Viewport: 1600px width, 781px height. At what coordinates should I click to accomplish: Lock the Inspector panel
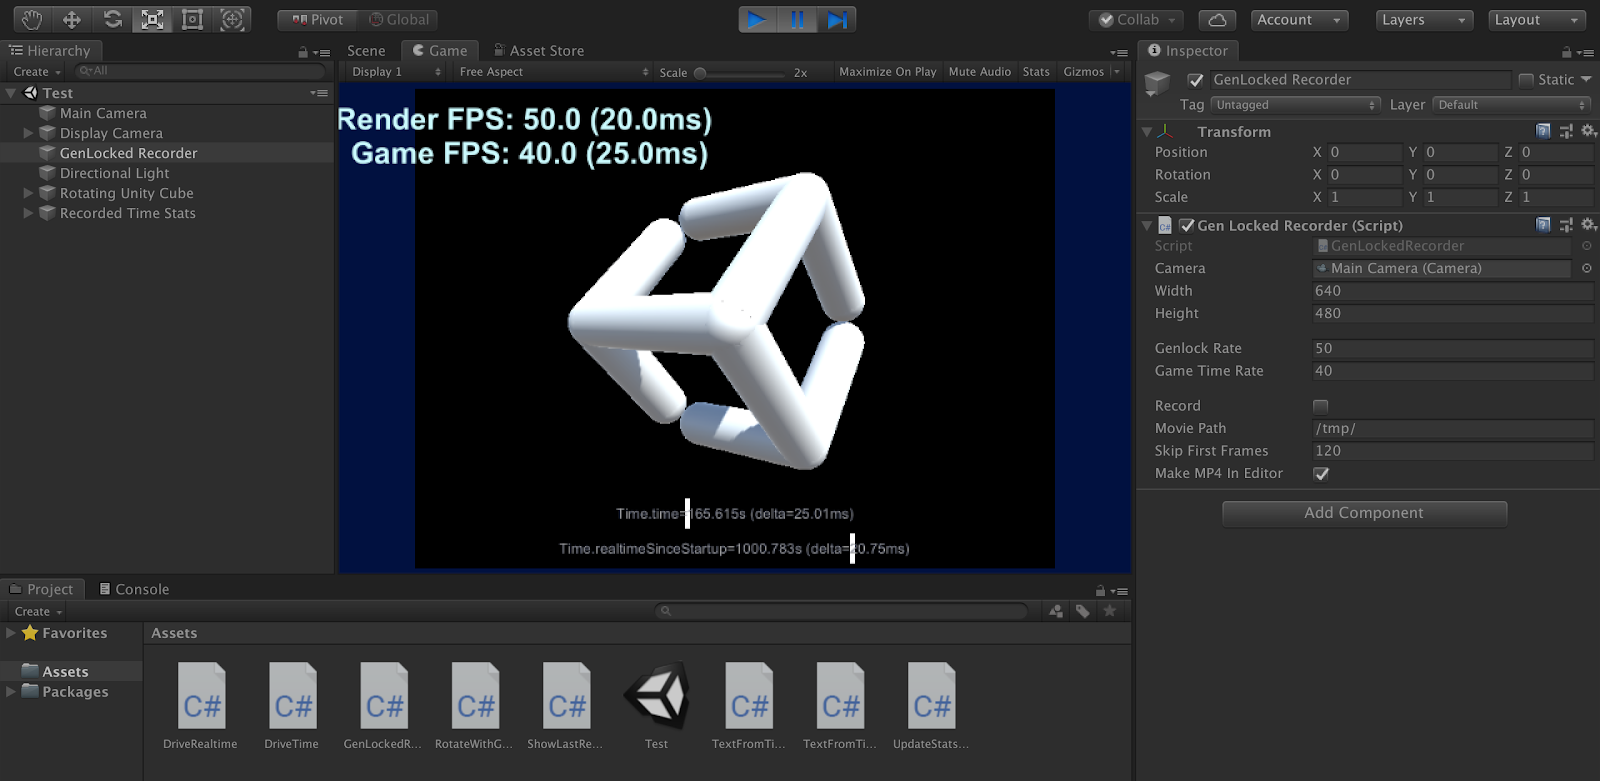1567,52
